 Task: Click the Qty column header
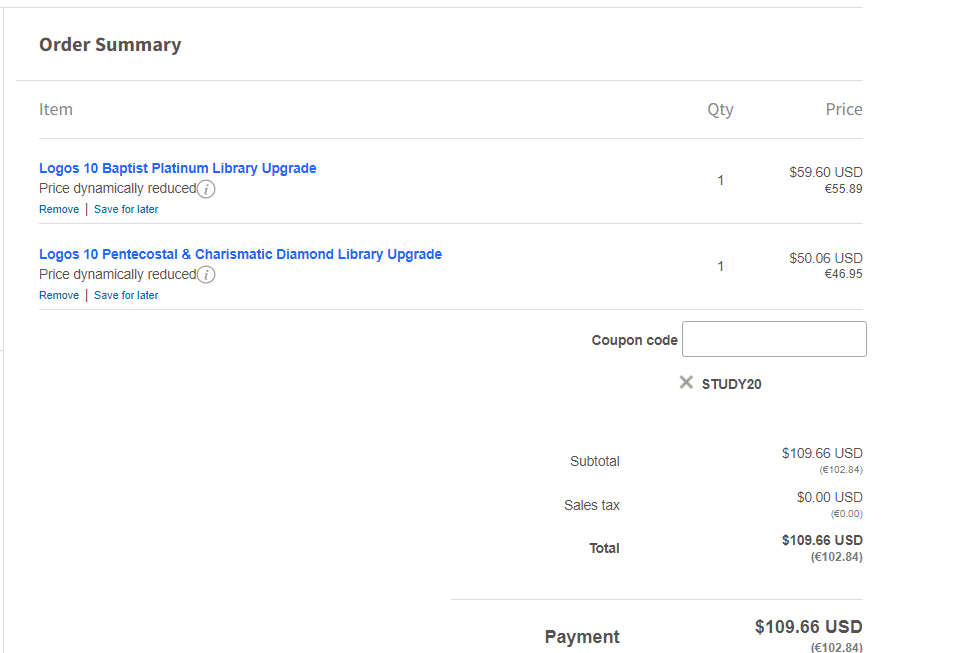720,110
